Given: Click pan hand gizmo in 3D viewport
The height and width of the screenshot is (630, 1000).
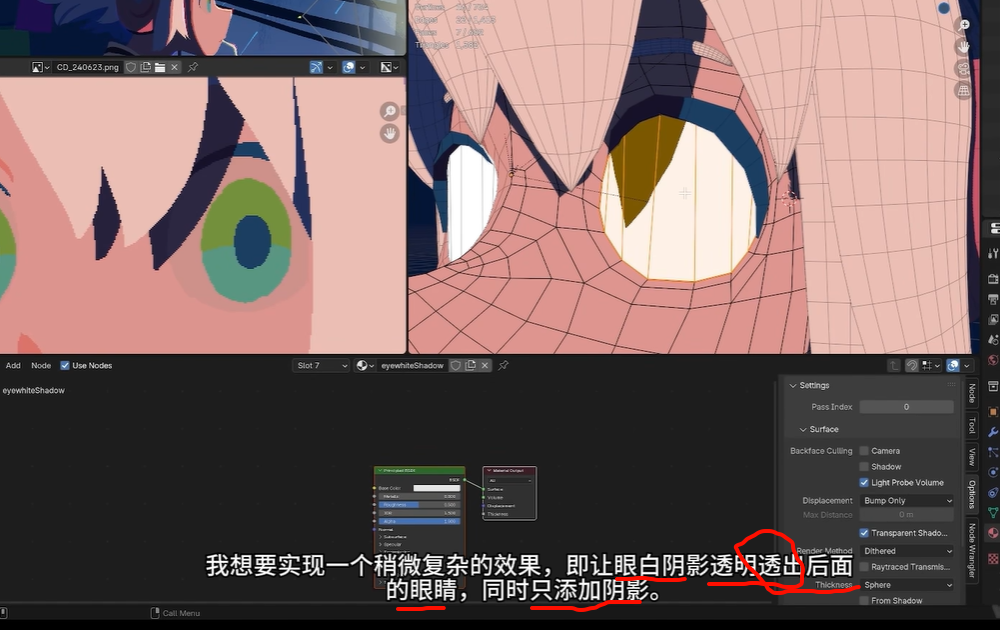Looking at the screenshot, I should pyautogui.click(x=964, y=47).
